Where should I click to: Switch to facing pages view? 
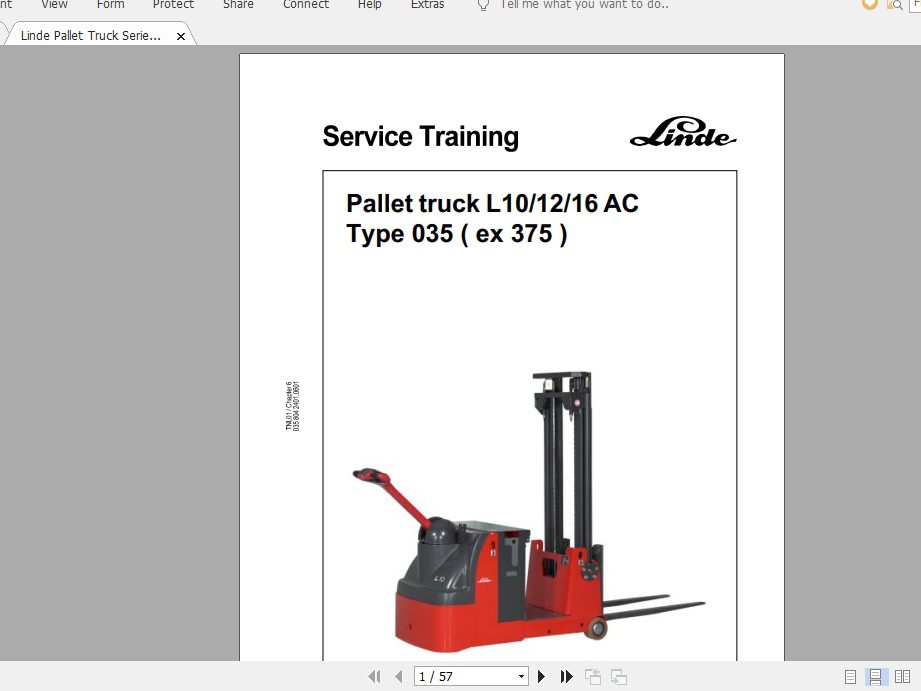pos(902,677)
